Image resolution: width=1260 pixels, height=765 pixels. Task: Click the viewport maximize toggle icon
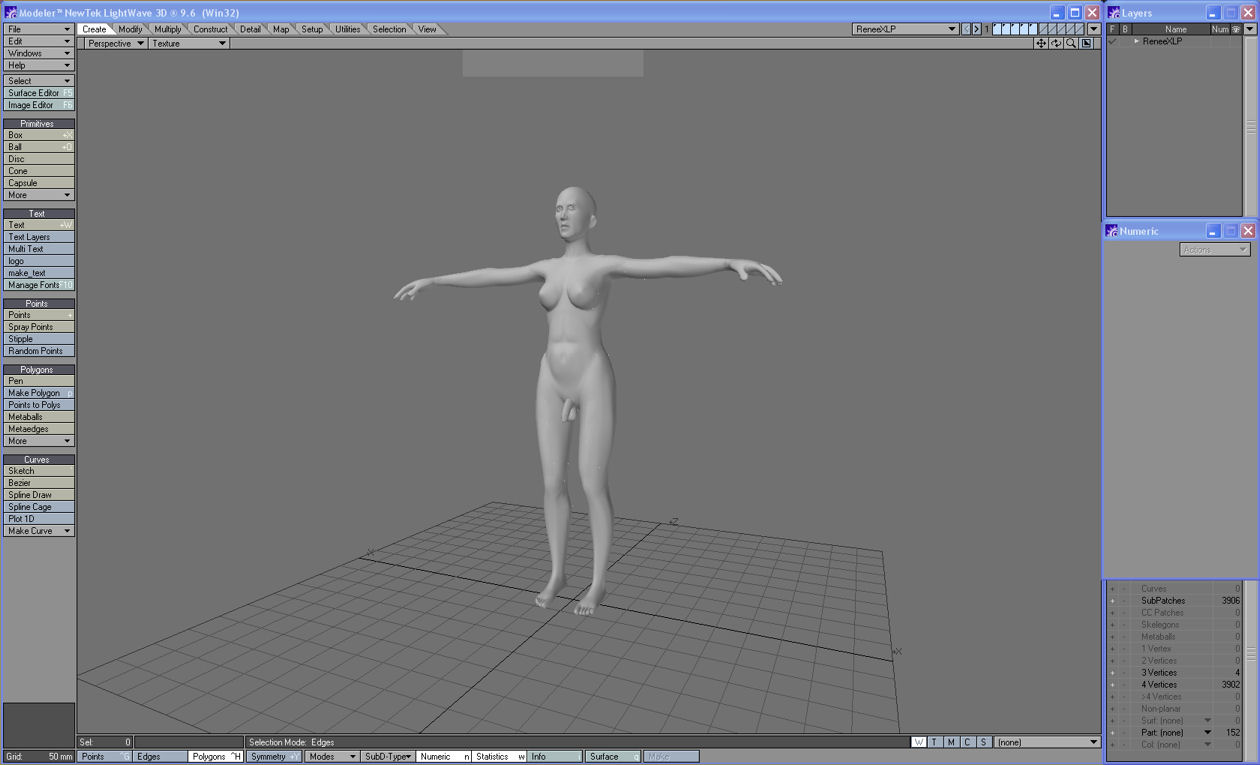coord(1087,44)
